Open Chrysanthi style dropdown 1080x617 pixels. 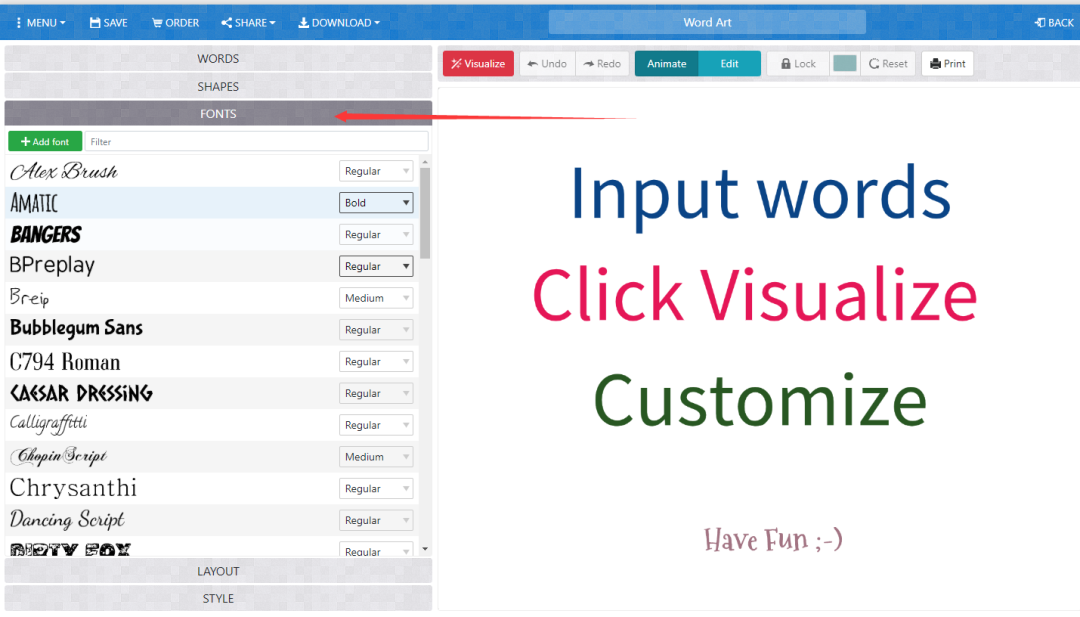click(376, 488)
